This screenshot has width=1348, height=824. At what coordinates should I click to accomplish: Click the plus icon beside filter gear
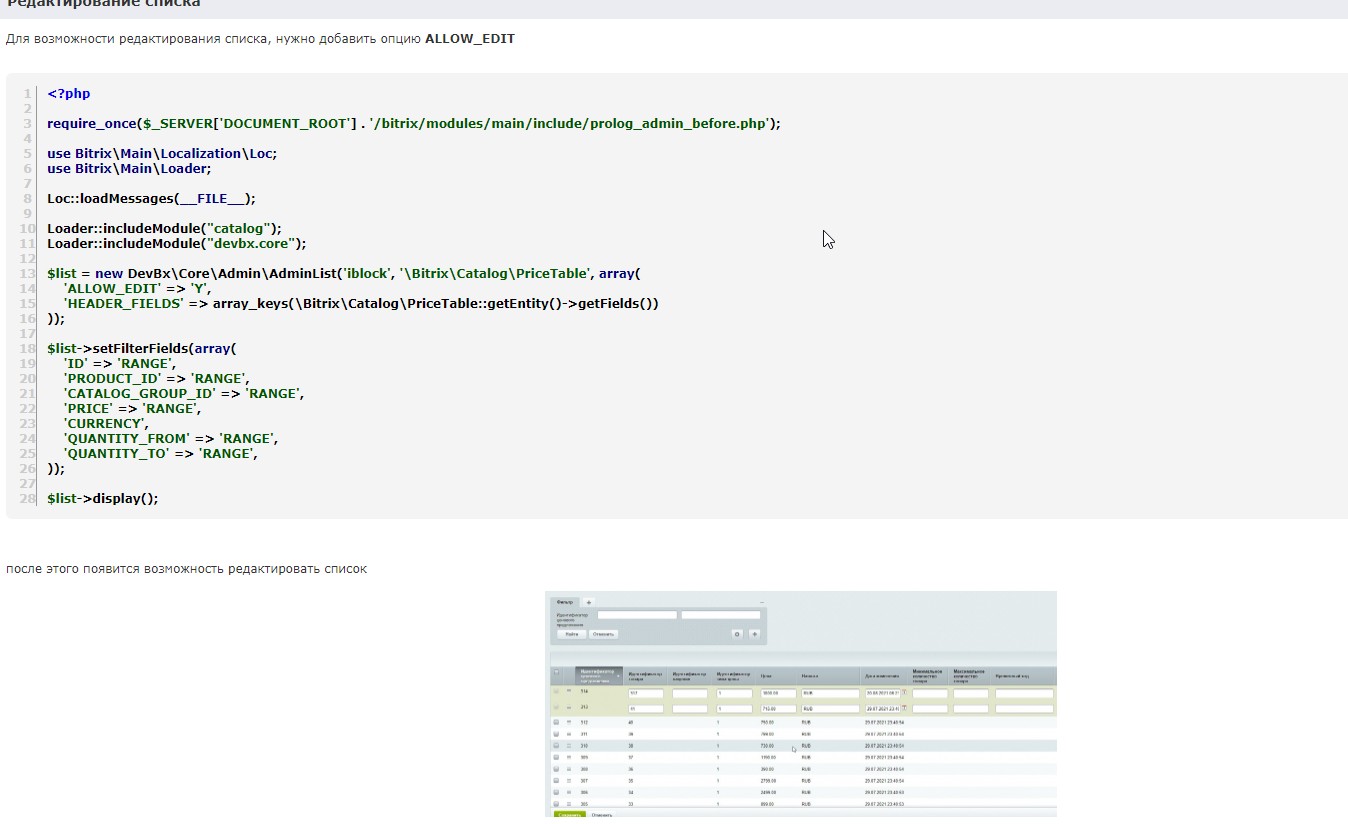pos(754,634)
